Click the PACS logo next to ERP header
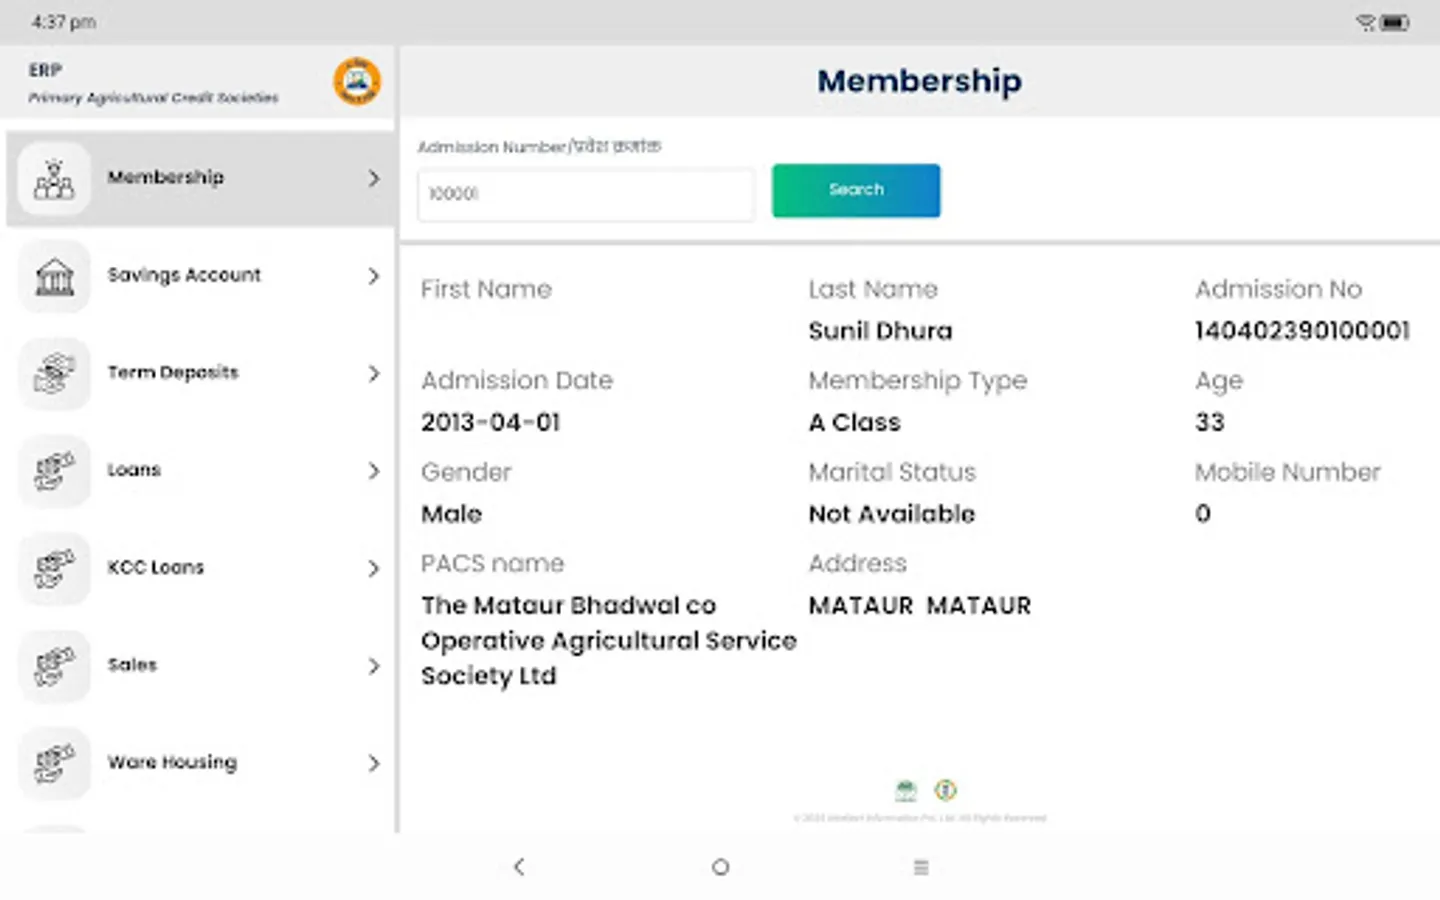Viewport: 1440px width, 900px height. pos(356,82)
